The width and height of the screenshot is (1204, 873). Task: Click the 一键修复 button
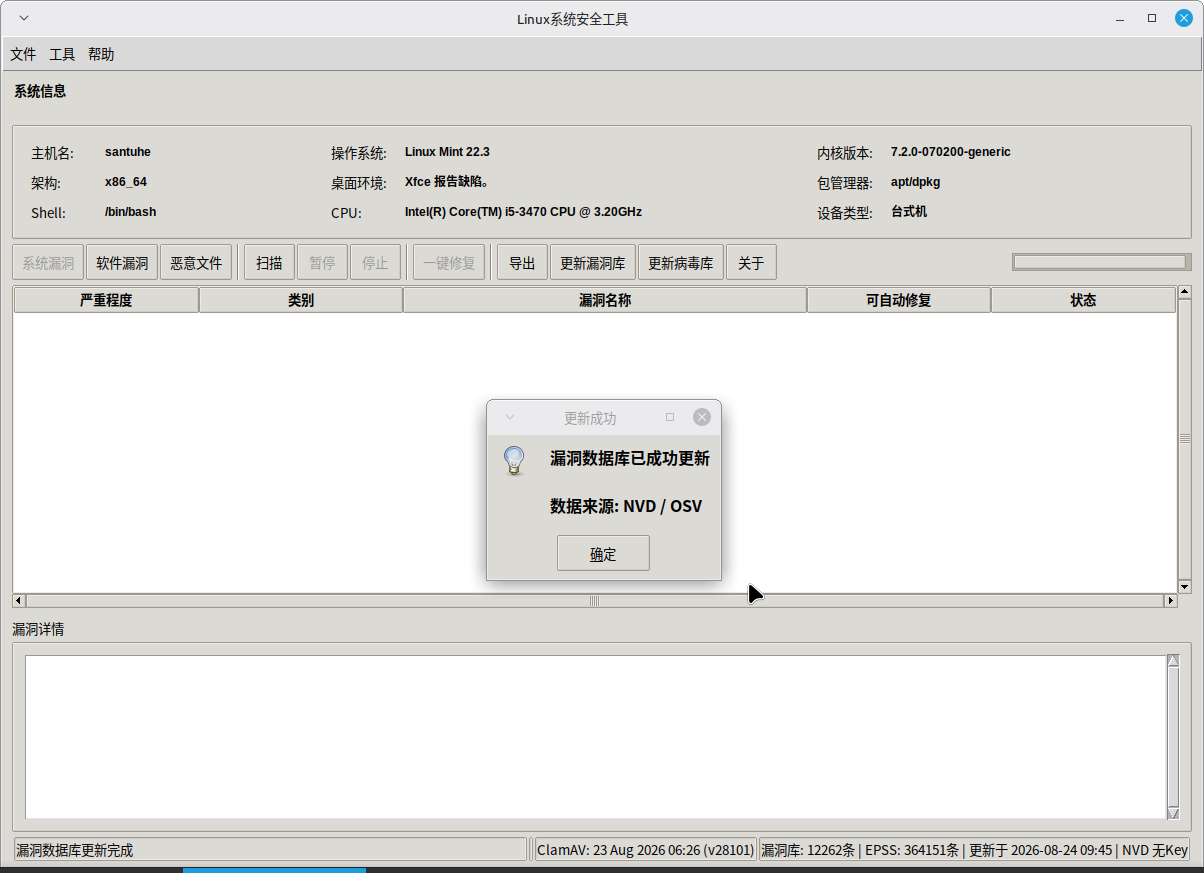450,263
